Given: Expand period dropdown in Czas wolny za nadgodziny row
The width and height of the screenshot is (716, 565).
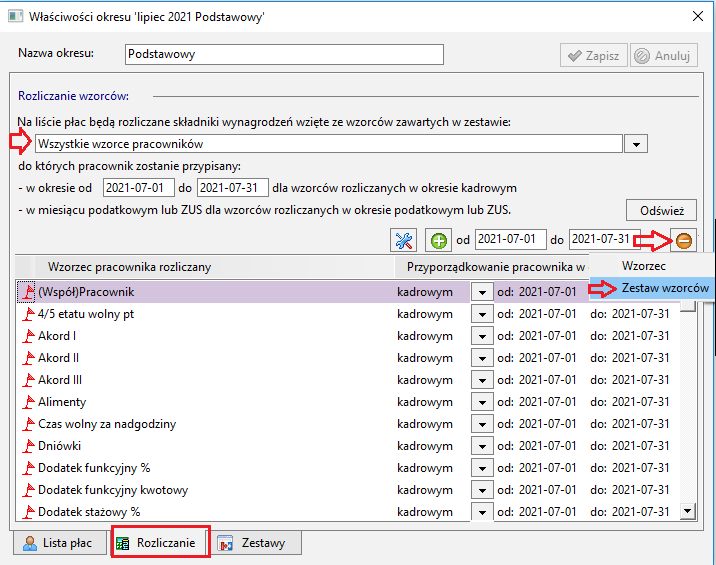Looking at the screenshot, I should pyautogui.click(x=482, y=424).
